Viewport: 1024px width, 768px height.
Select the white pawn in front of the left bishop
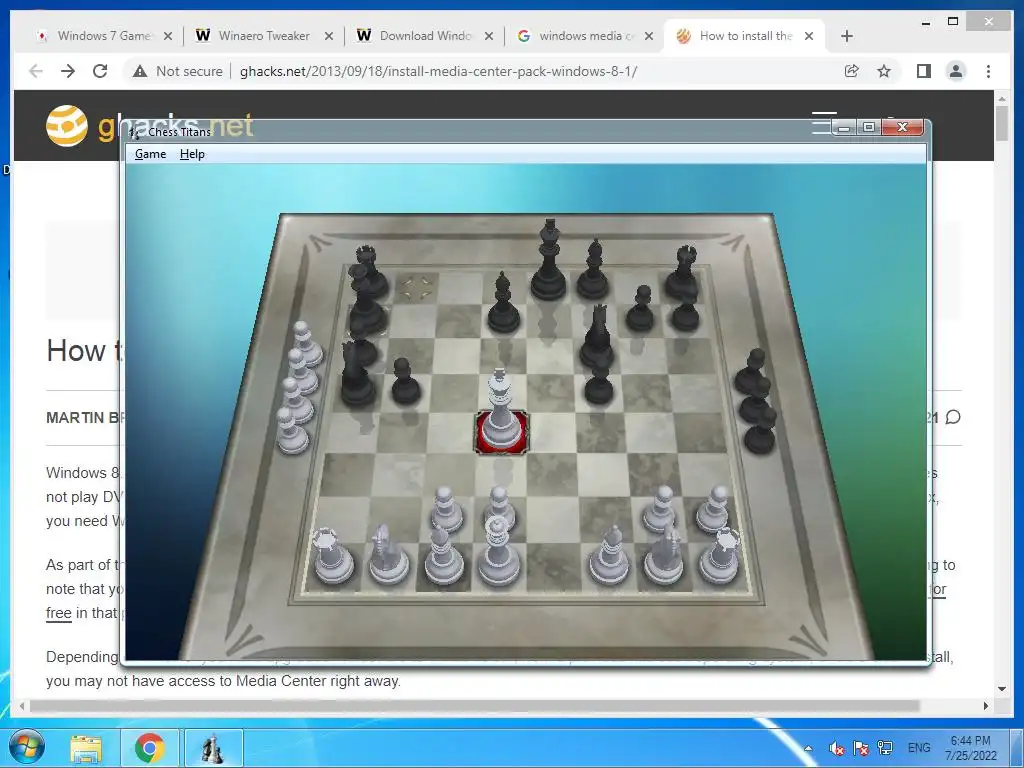[447, 509]
